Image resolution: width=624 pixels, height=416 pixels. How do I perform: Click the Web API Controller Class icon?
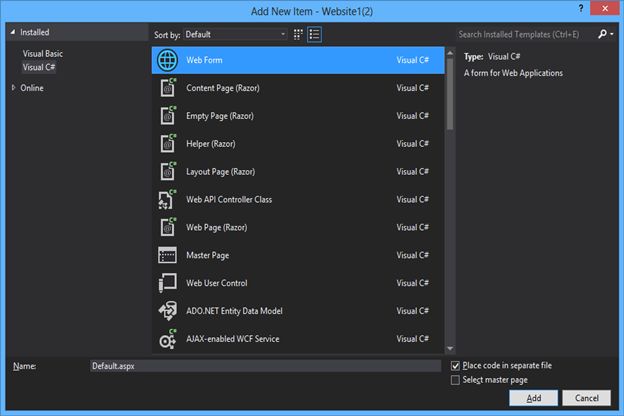(167, 199)
